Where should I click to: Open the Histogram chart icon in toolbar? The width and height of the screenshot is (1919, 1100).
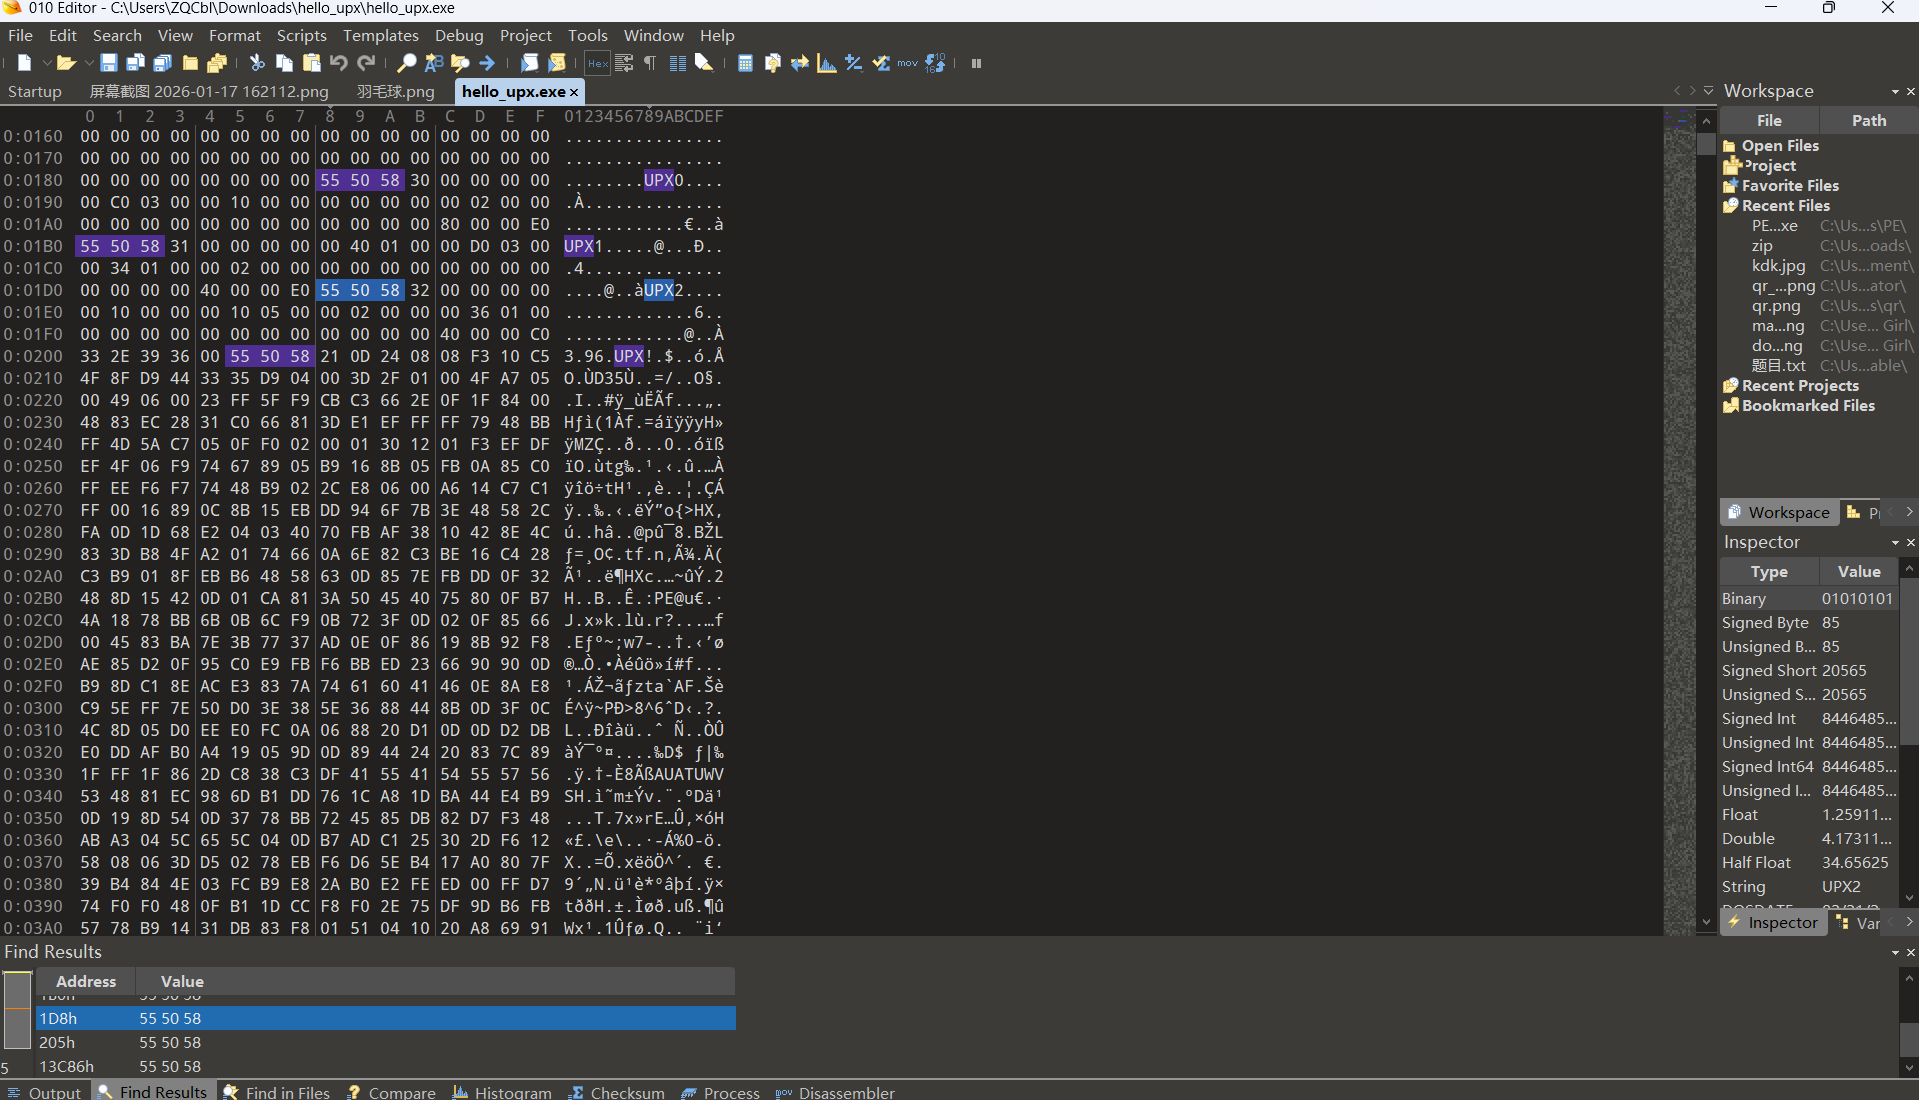827,63
